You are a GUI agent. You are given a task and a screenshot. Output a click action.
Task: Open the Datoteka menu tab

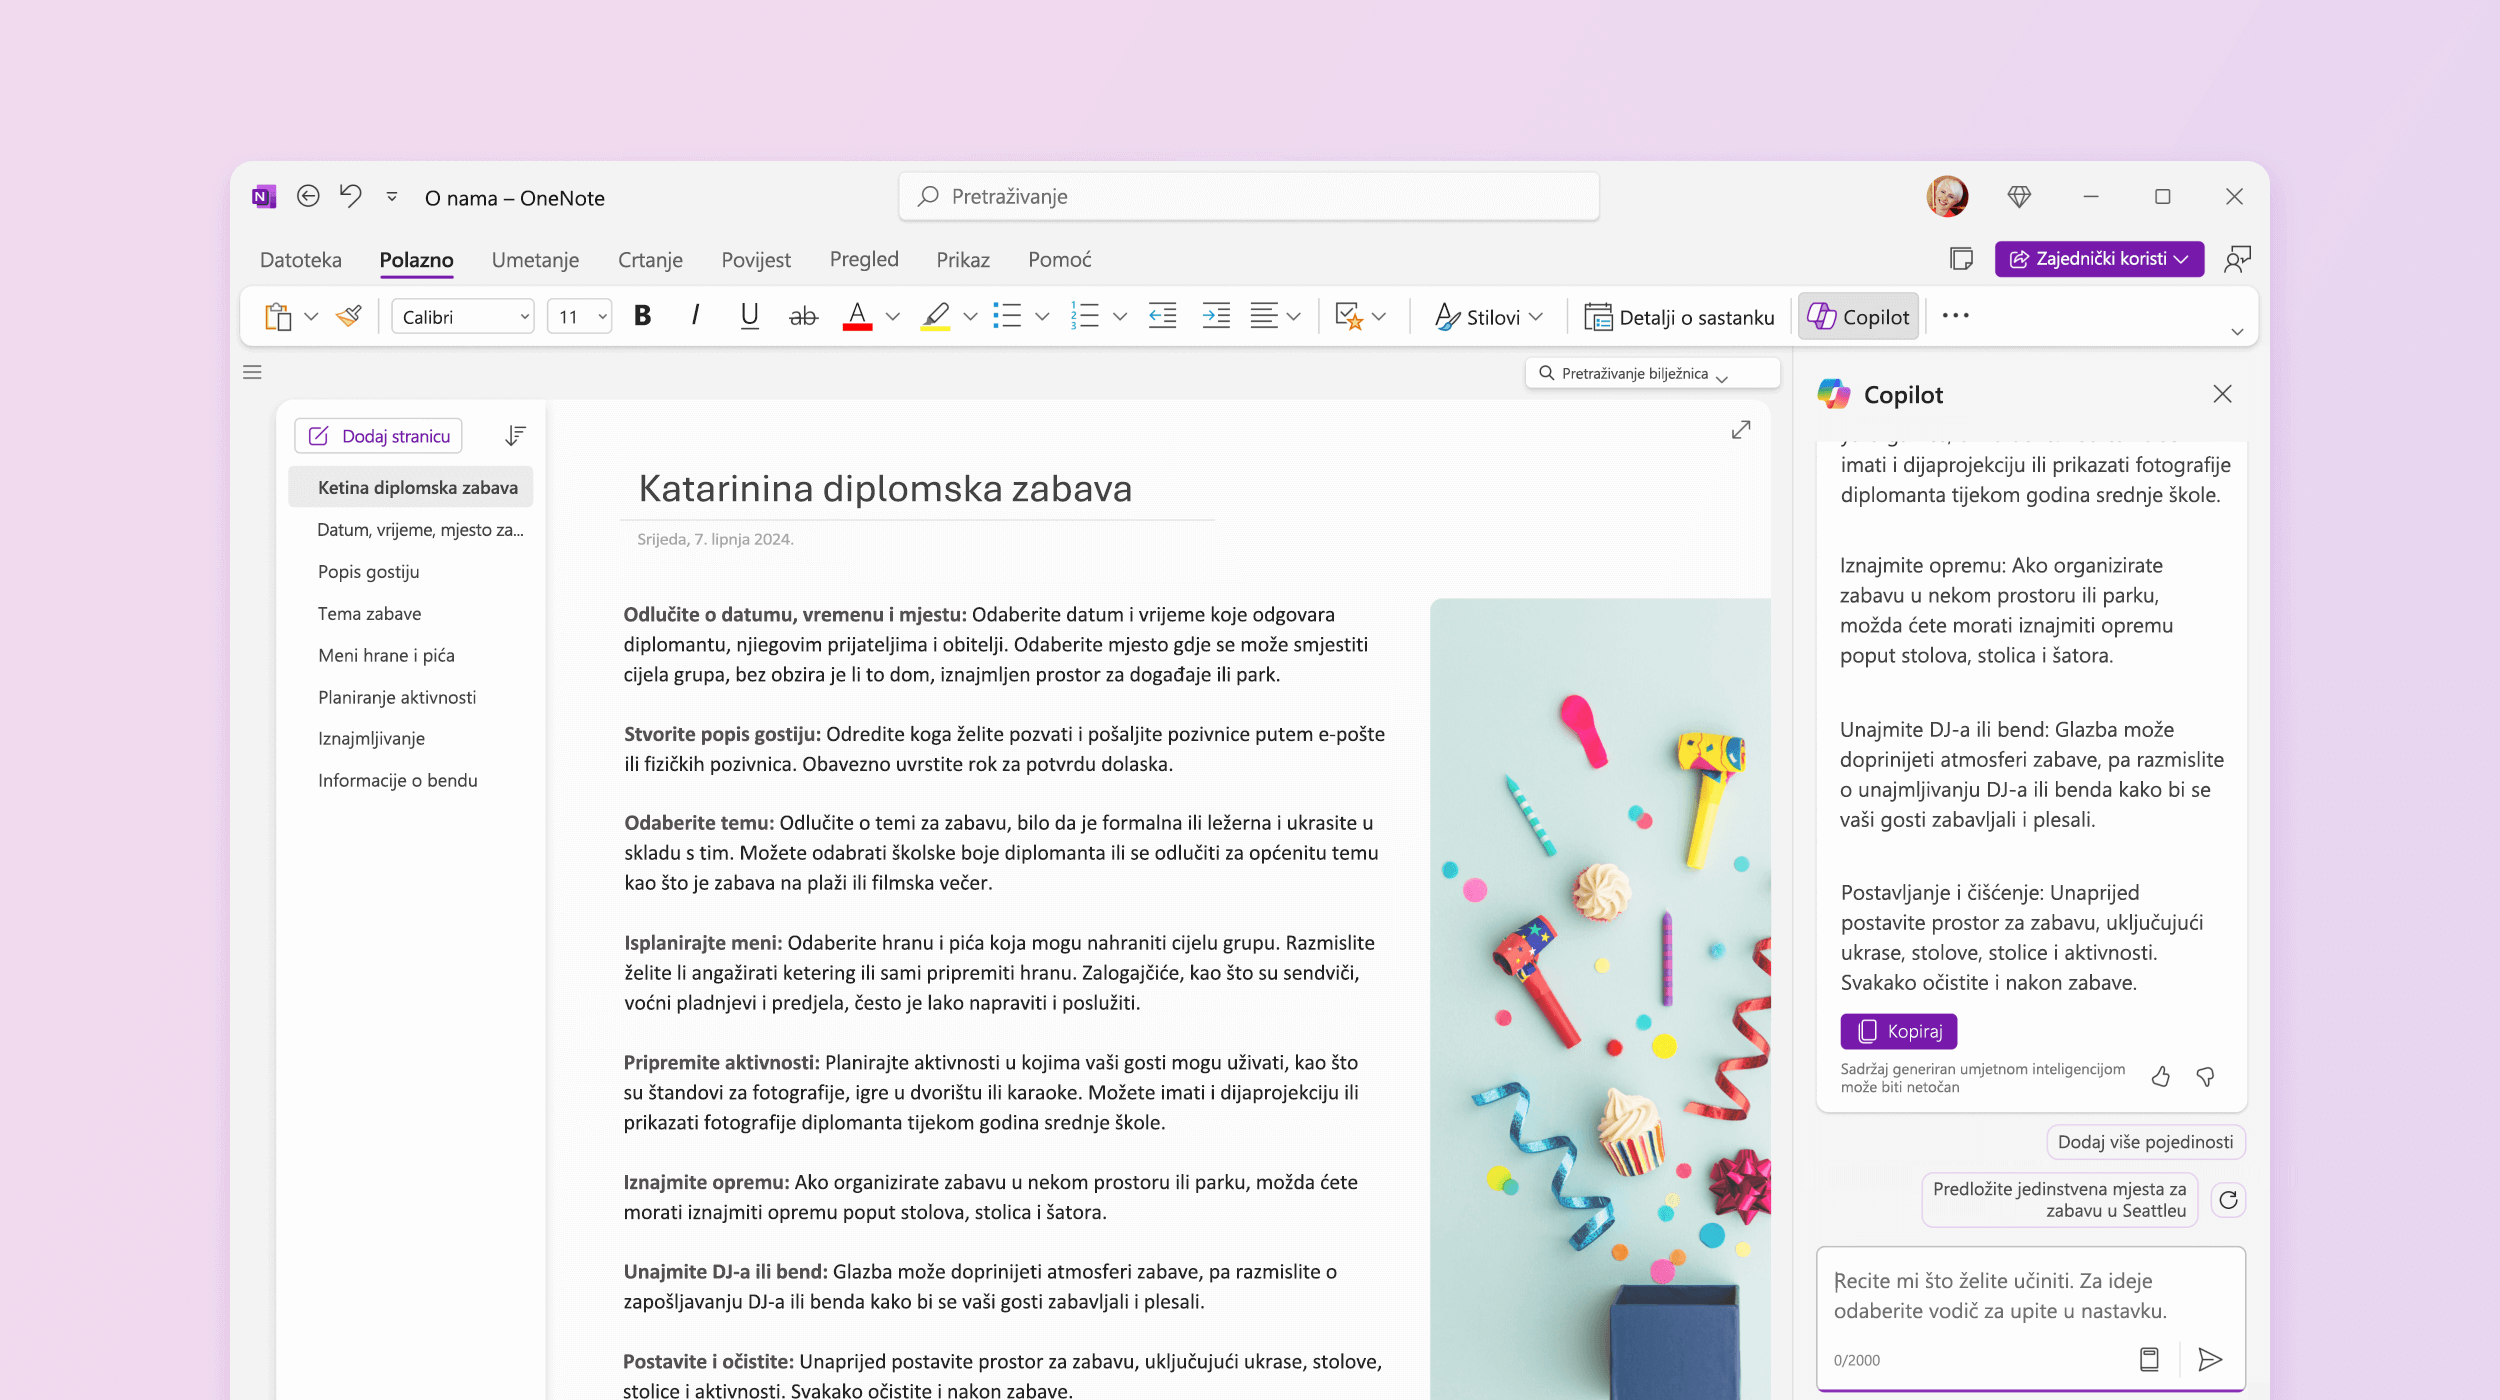(301, 260)
